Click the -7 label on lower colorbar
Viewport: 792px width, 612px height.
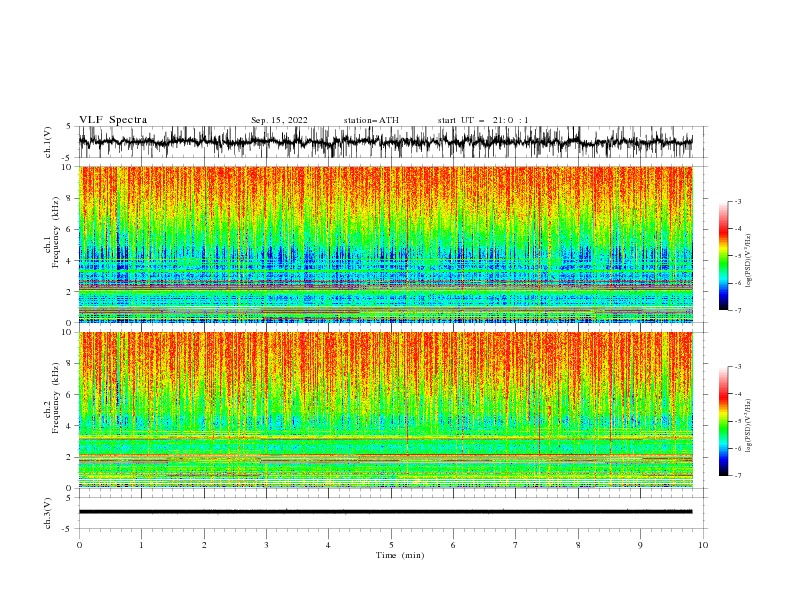(737, 476)
